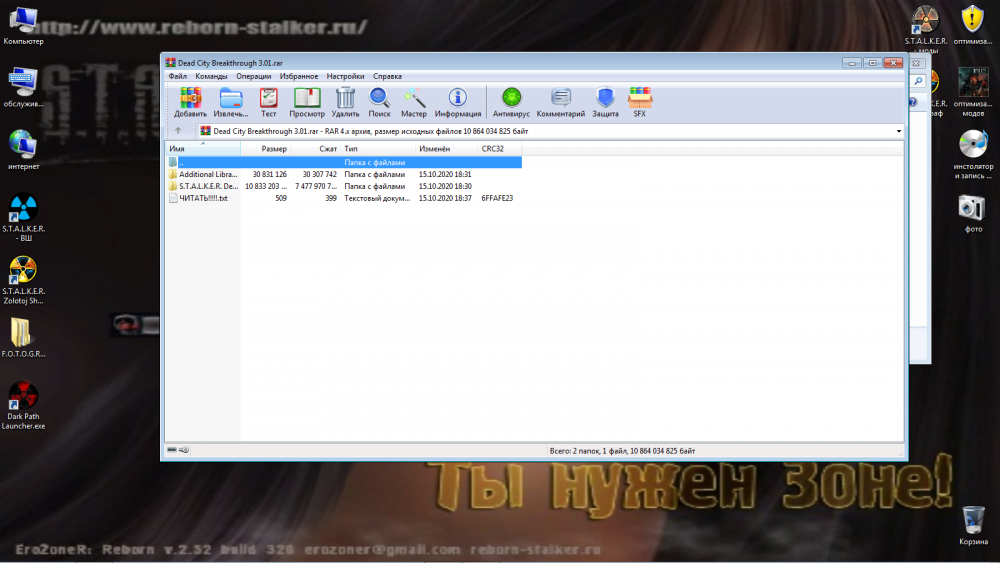Viewport: 1000px width, 563px height.
Task: Go up one folder level arrow
Action: 178,131
